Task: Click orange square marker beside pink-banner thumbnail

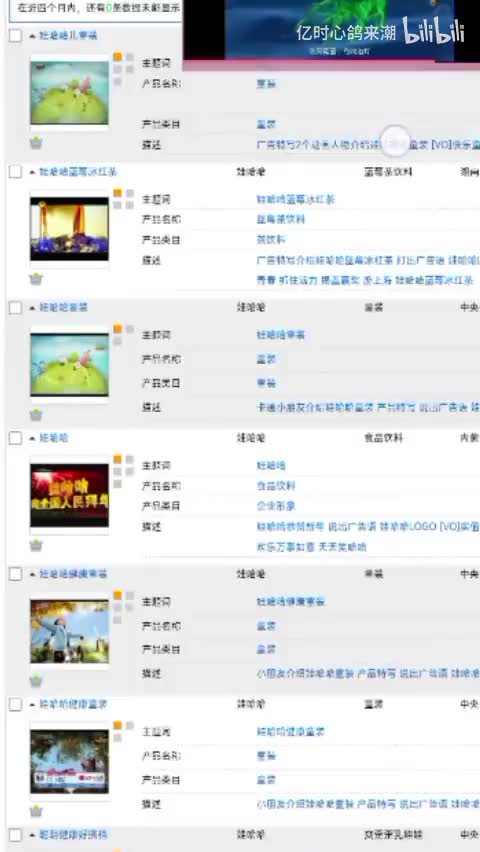Action: coord(117,725)
